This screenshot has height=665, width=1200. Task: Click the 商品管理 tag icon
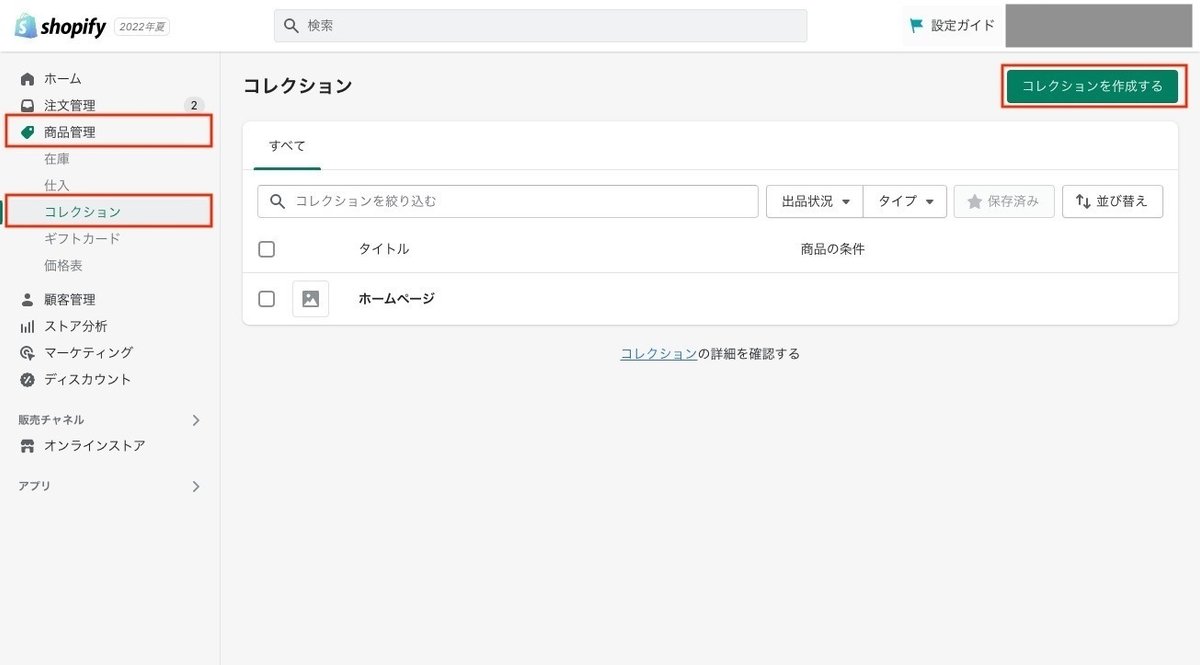[27, 132]
